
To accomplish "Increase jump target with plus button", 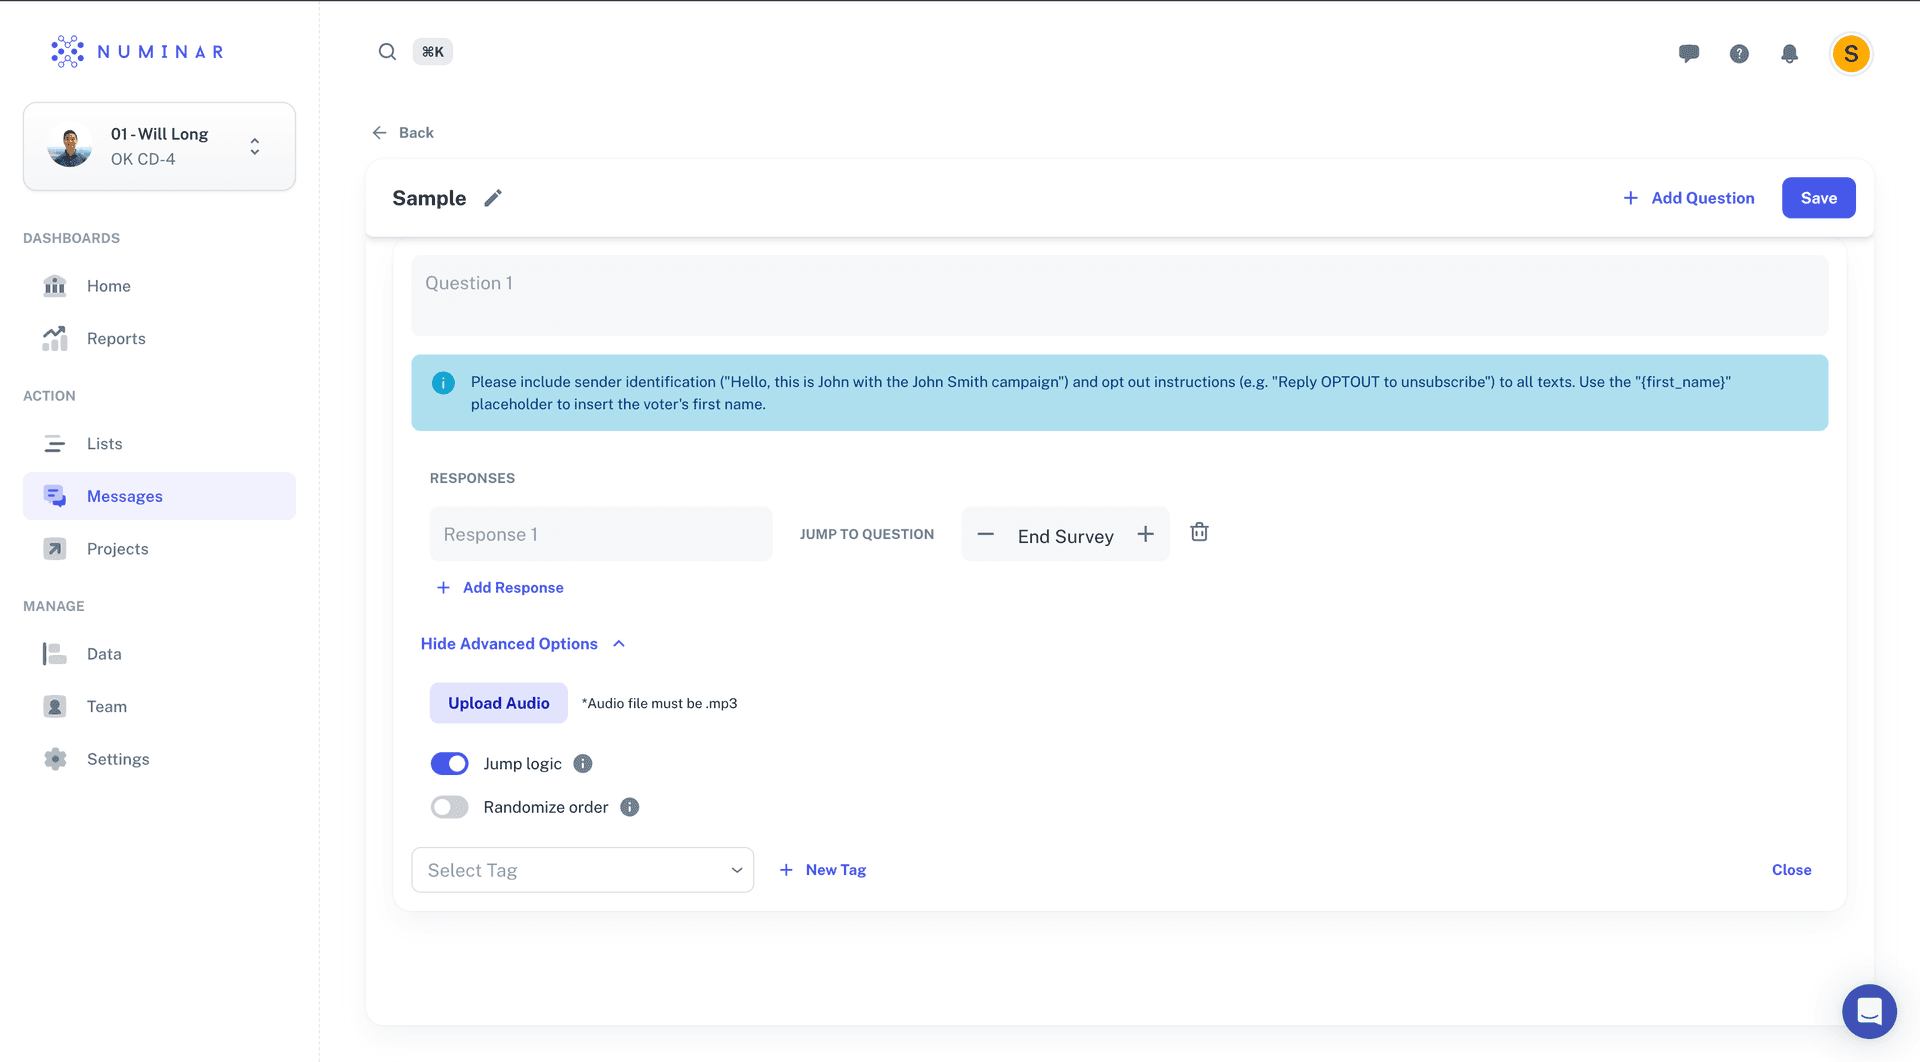I will 1145,534.
